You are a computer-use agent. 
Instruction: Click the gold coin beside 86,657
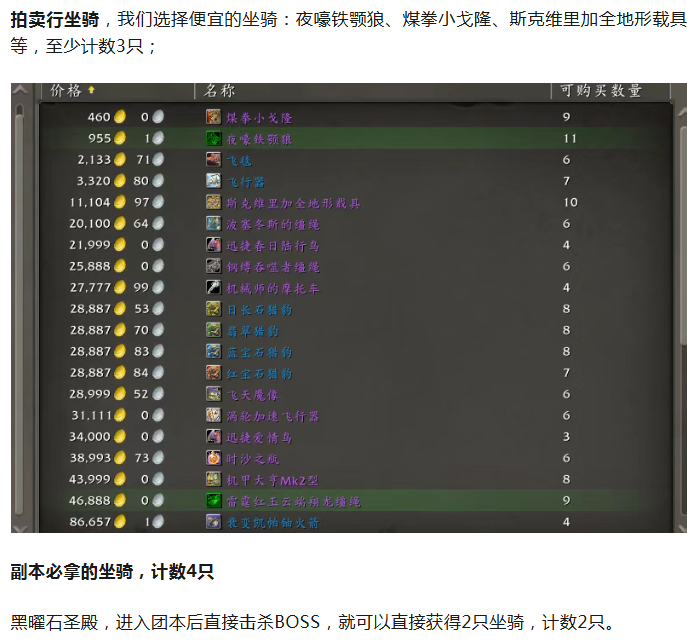[x=120, y=522]
